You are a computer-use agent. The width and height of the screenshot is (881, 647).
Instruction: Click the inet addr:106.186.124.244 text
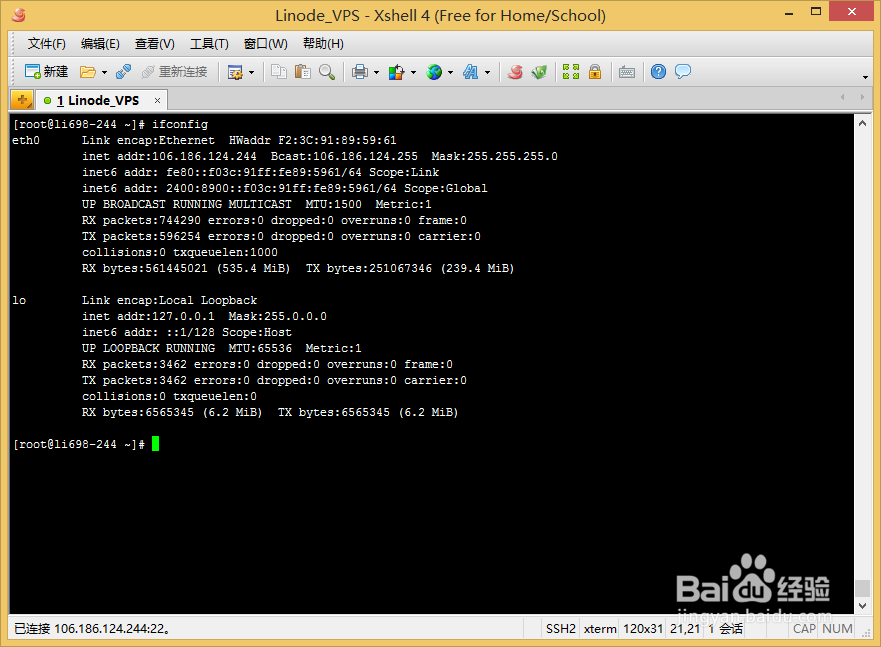coord(169,156)
